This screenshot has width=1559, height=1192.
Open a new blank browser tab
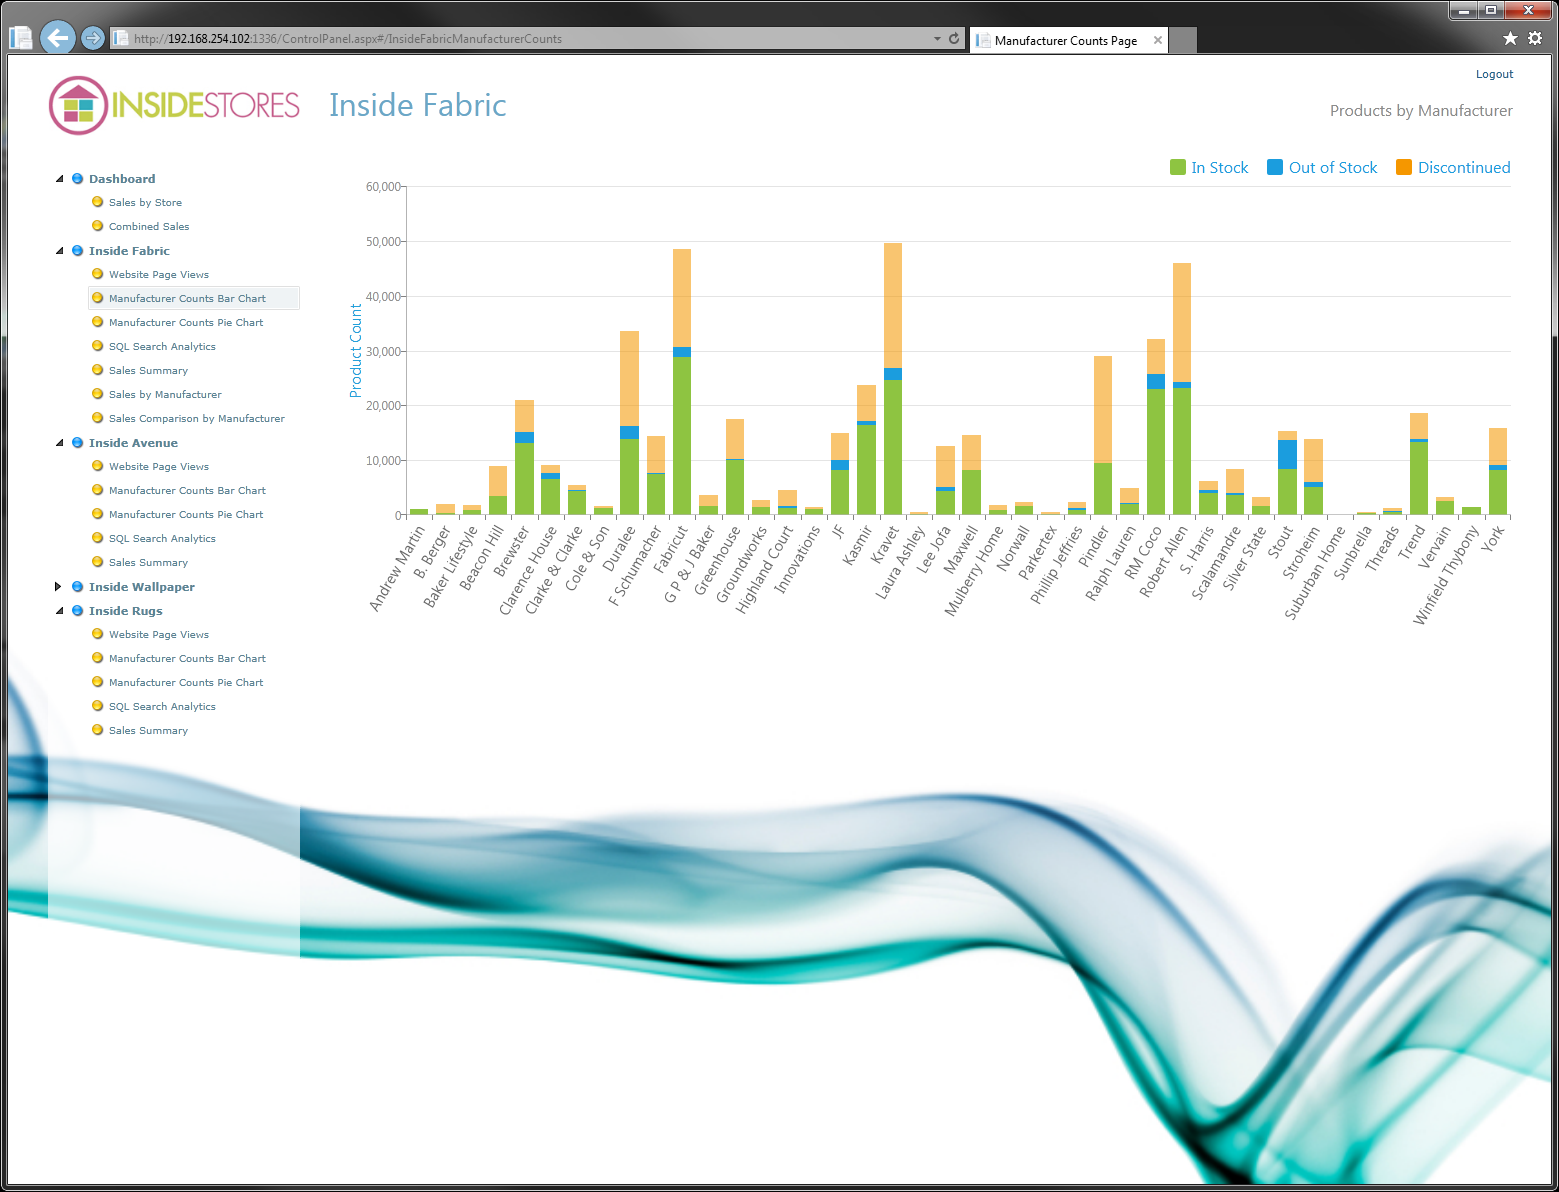click(x=1183, y=41)
